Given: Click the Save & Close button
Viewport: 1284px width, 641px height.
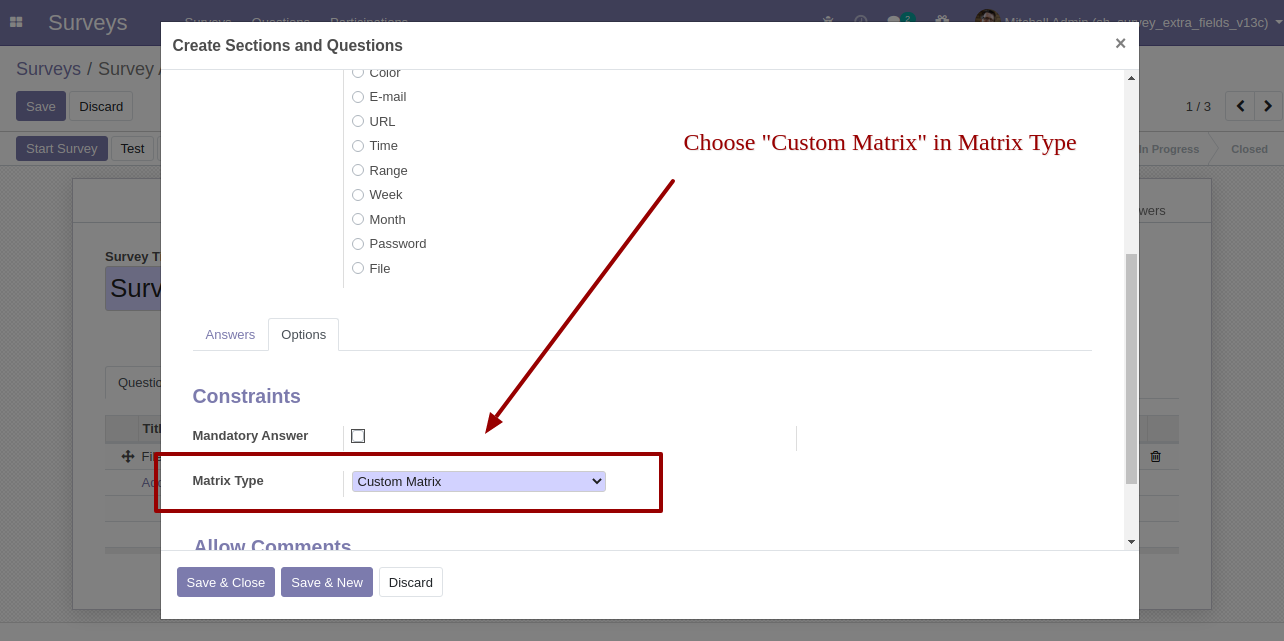Looking at the screenshot, I should (x=226, y=582).
